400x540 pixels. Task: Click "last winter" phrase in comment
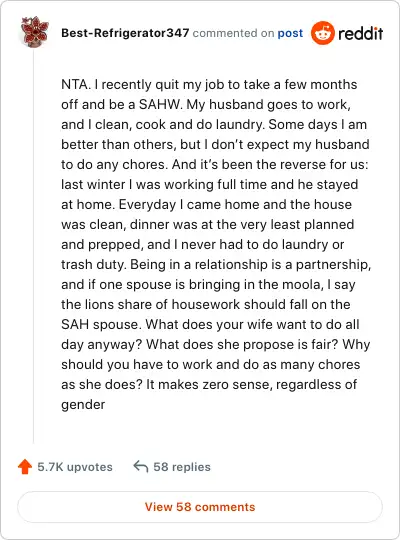(x=93, y=185)
